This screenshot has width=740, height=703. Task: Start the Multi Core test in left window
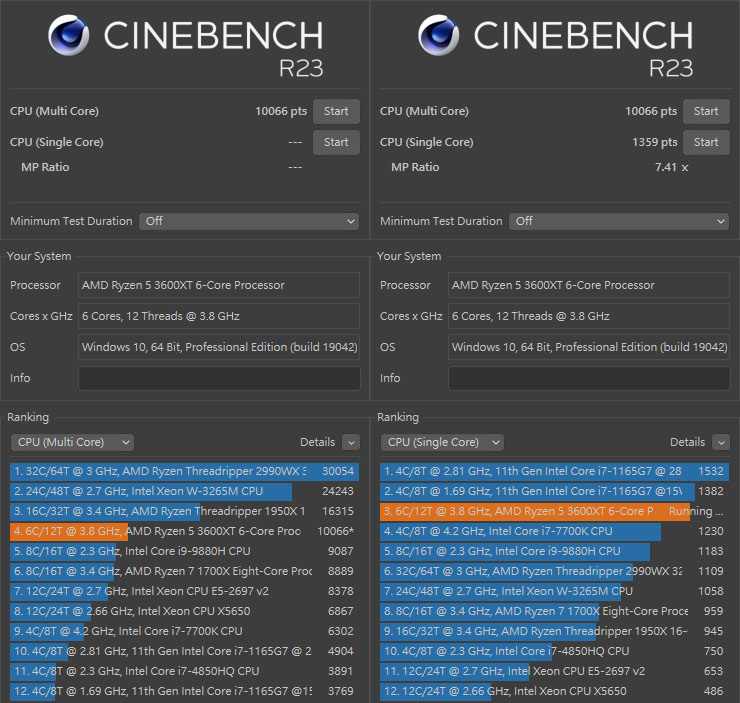point(336,111)
